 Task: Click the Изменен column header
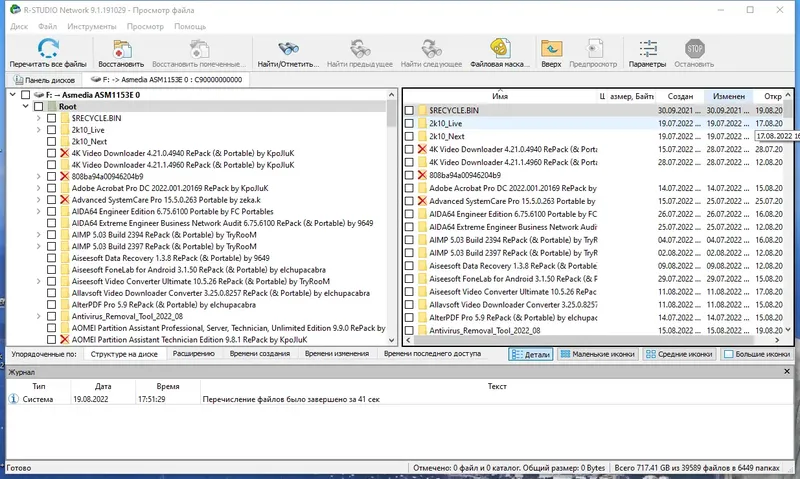click(x=729, y=96)
